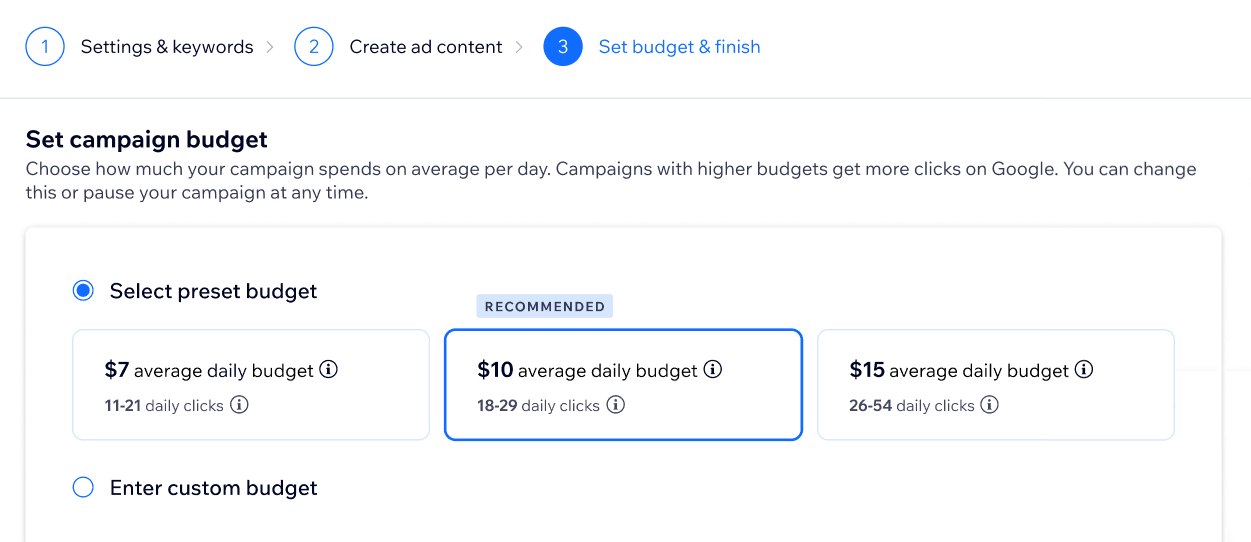Click the highlighted step 3 circle icon

pos(563,47)
